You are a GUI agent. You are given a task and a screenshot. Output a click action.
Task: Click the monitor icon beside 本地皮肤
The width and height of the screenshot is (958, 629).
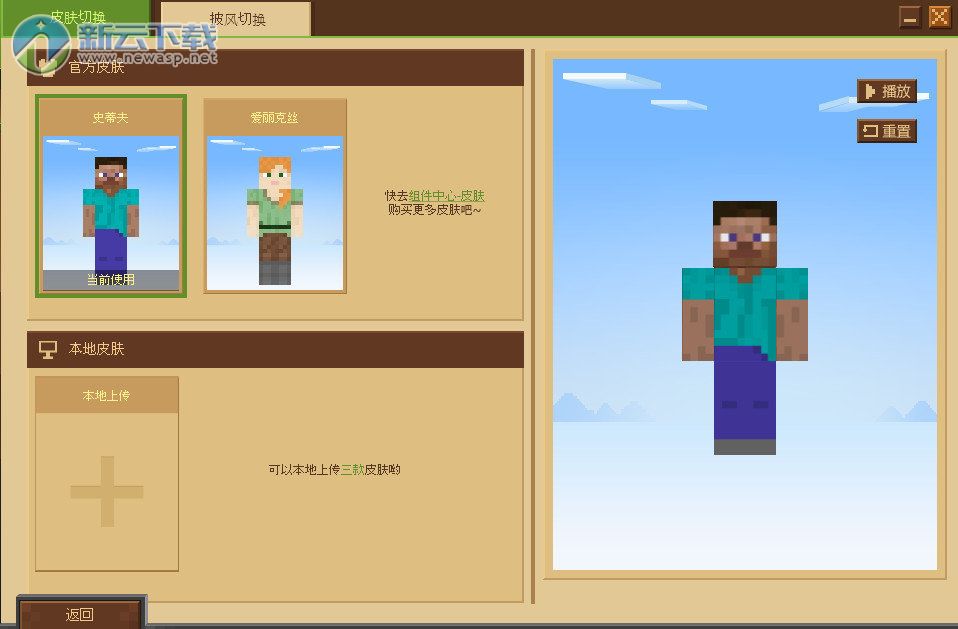coord(48,349)
